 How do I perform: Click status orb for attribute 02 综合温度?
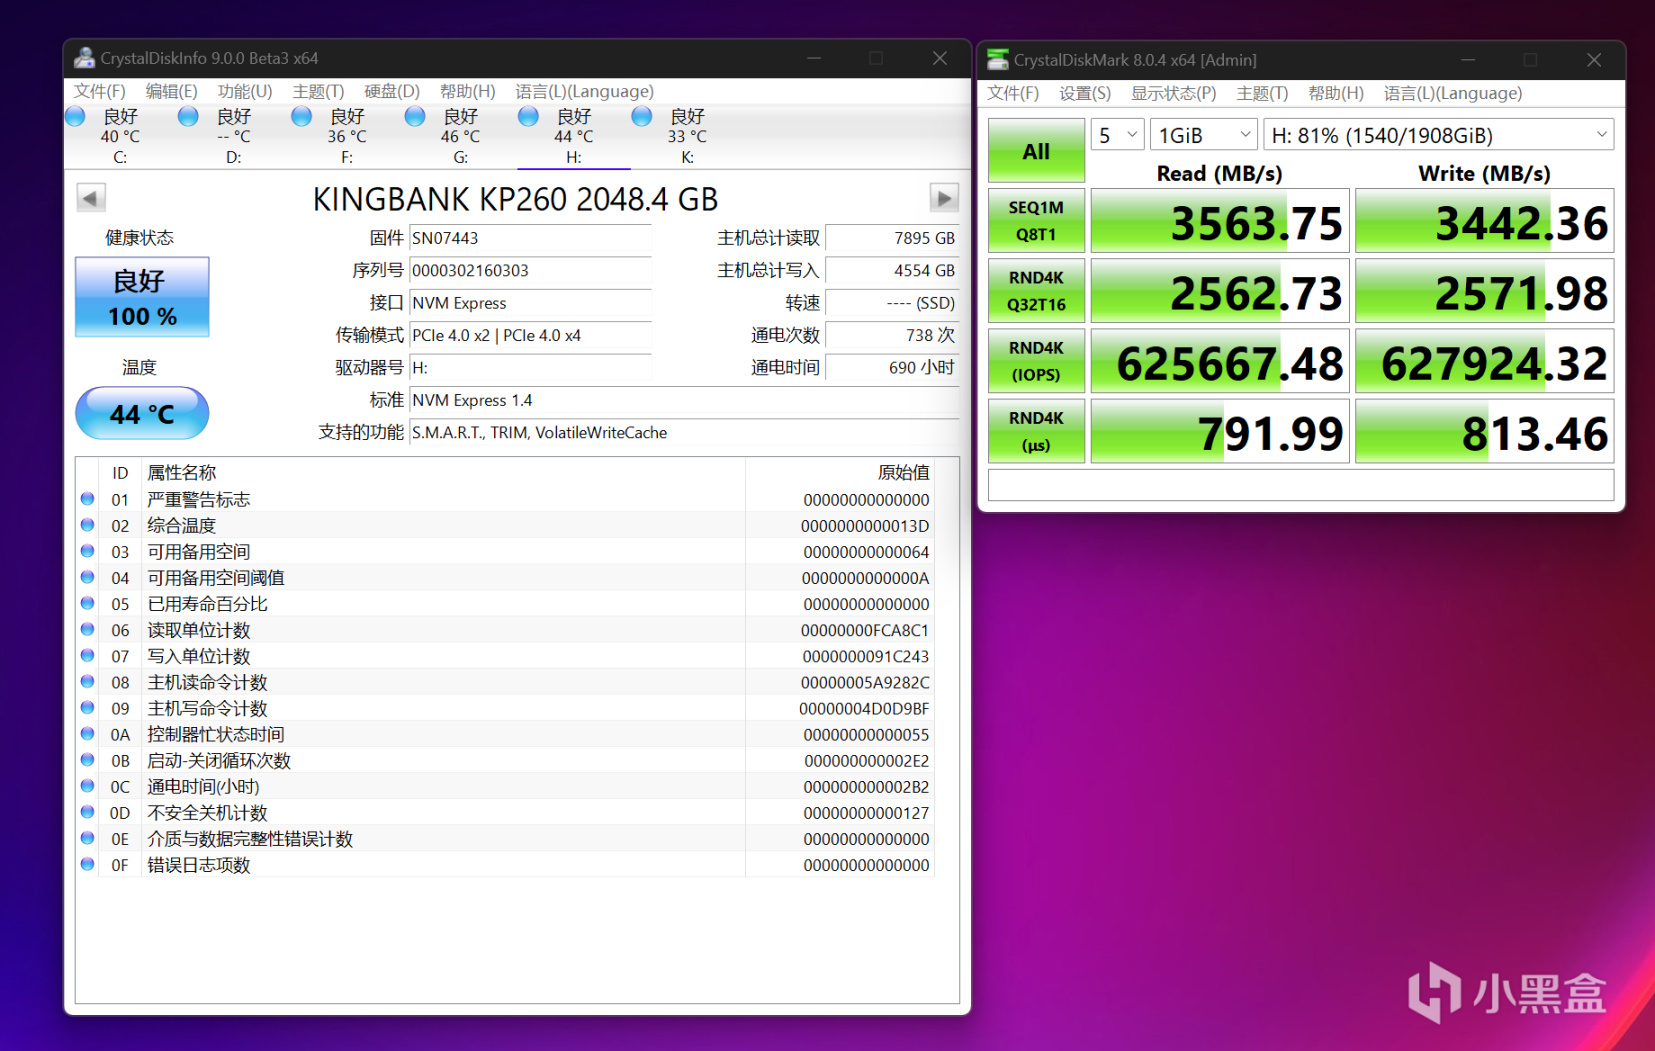click(x=88, y=525)
